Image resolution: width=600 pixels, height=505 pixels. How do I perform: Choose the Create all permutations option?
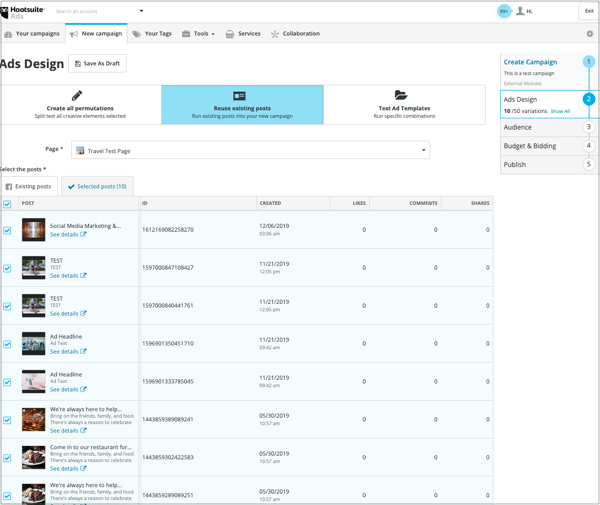[x=80, y=104]
